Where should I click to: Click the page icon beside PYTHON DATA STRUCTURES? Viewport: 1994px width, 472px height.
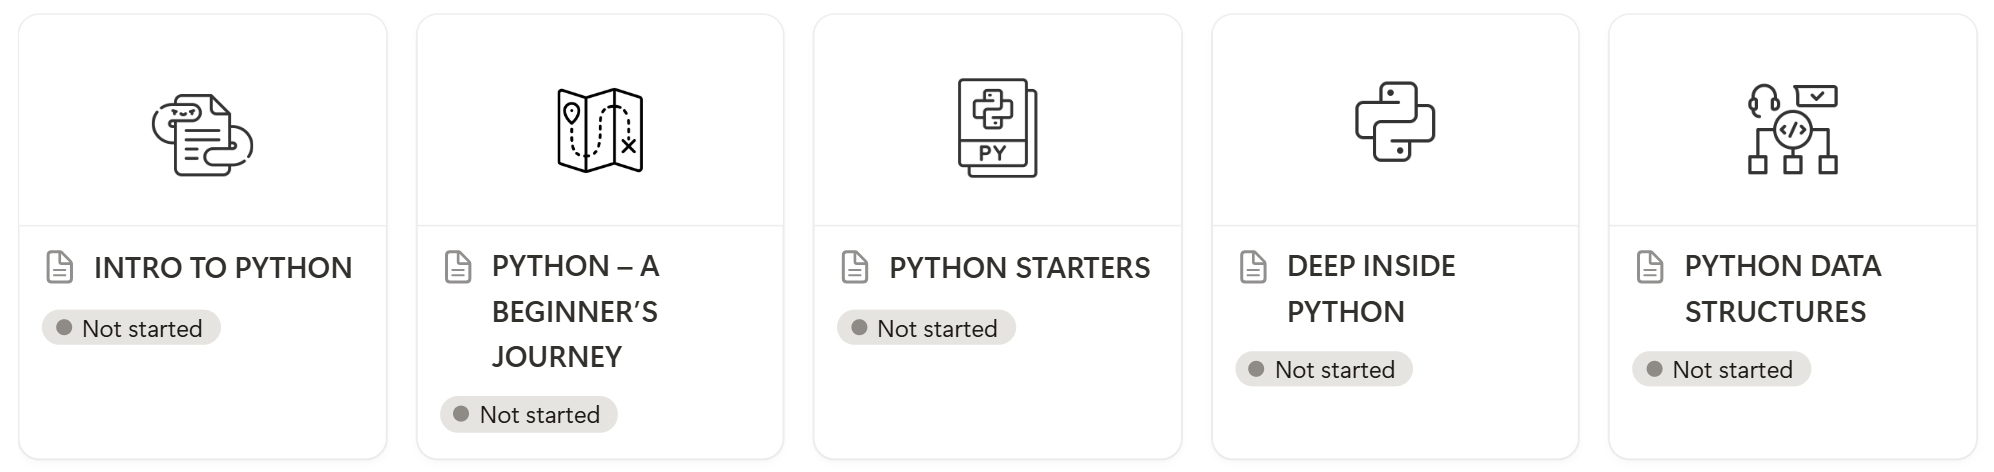(x=1650, y=267)
